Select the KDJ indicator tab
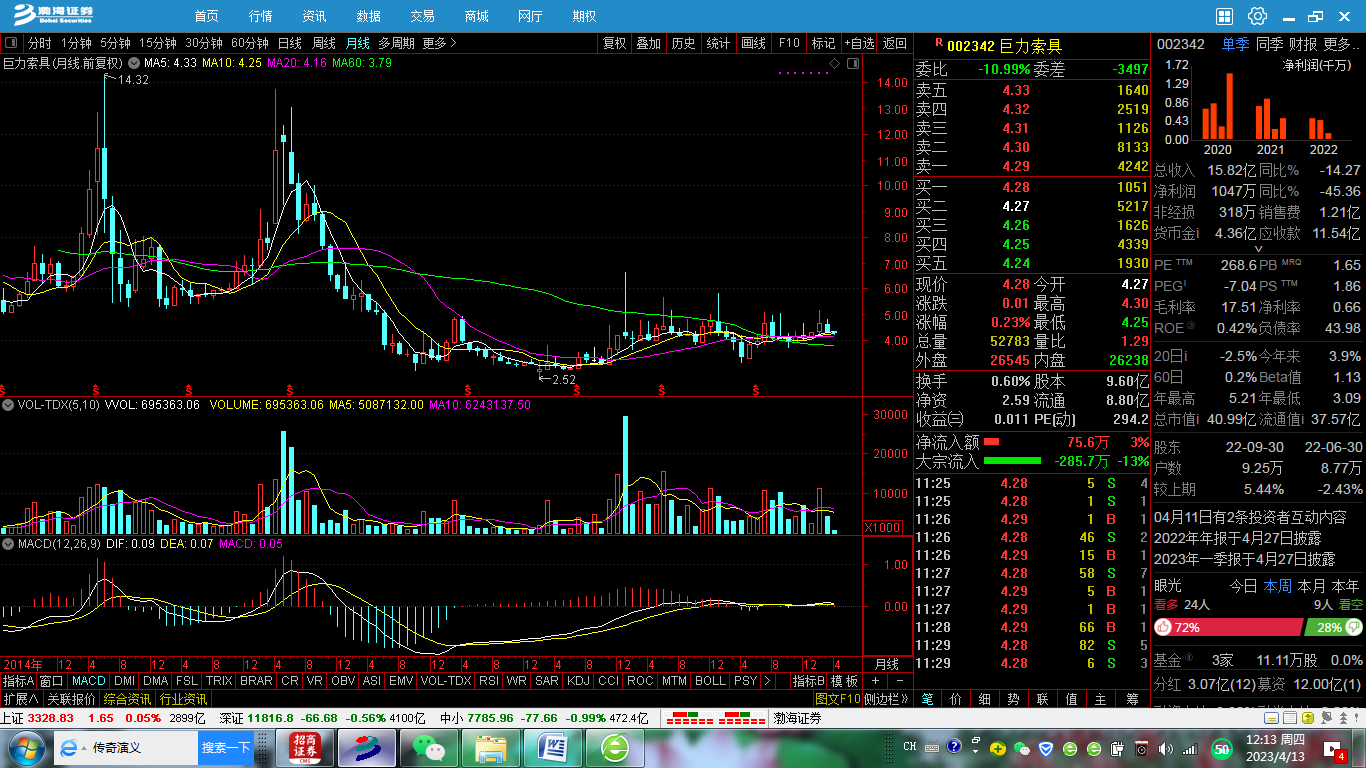 tap(577, 681)
